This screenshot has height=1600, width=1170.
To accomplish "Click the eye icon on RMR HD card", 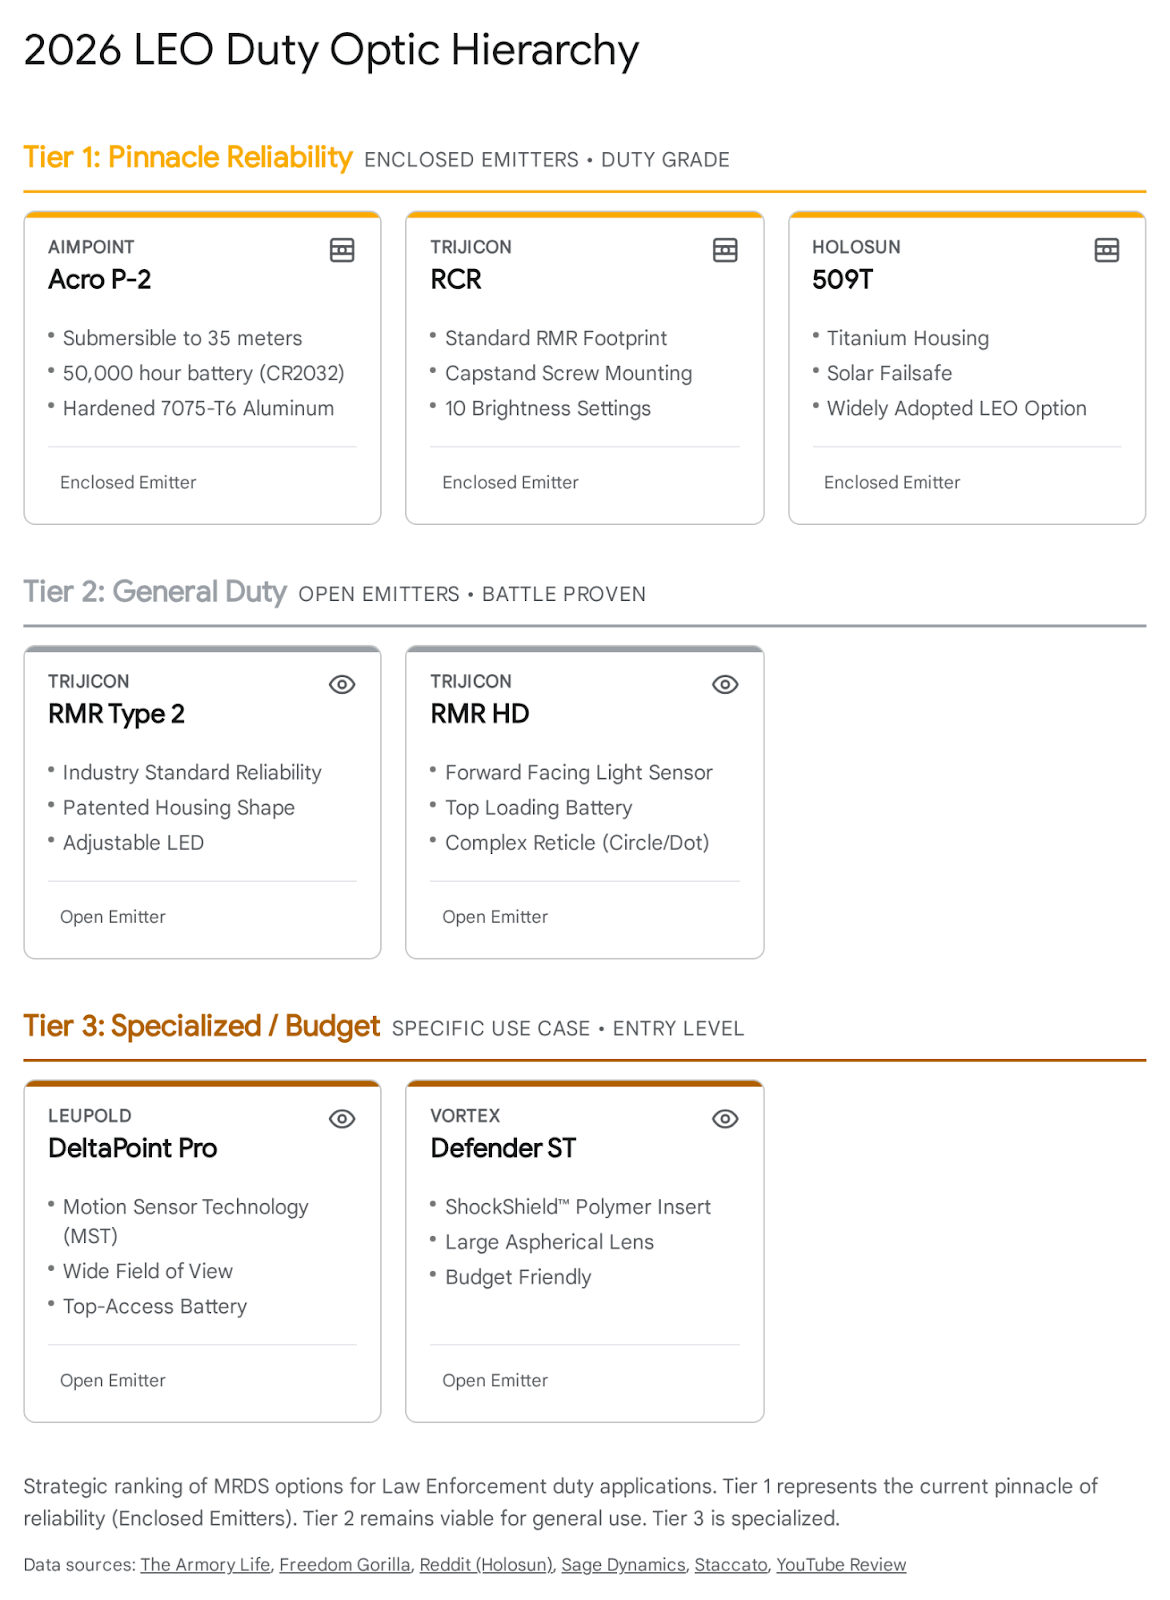I will coord(725,684).
